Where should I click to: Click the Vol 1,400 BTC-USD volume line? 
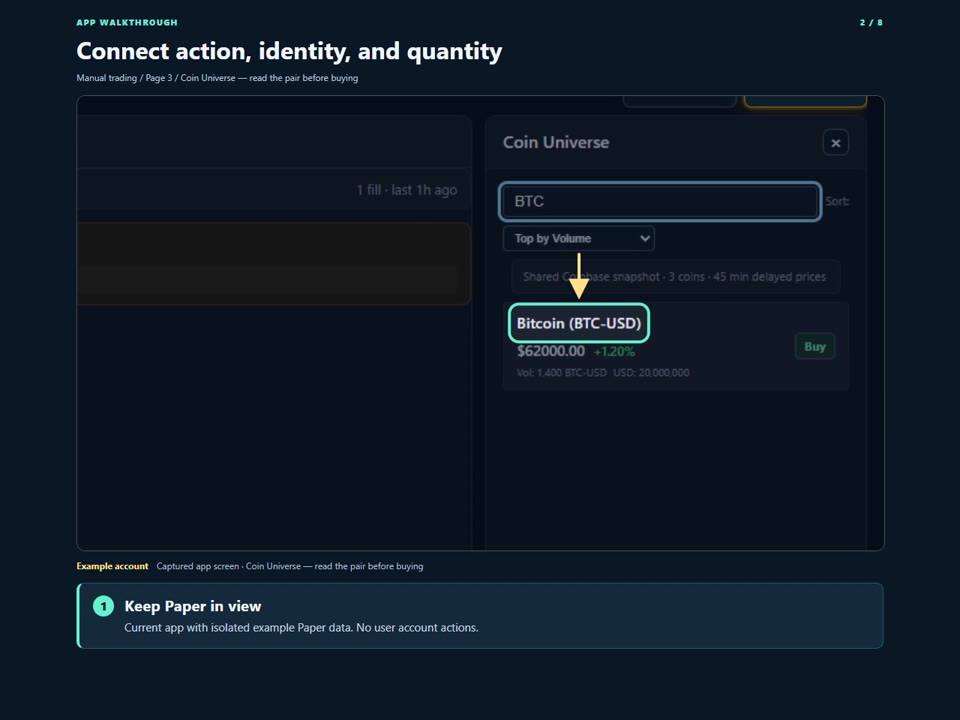point(603,372)
